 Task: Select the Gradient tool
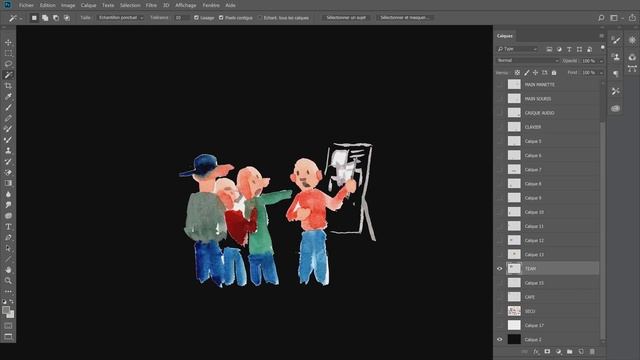click(8, 183)
